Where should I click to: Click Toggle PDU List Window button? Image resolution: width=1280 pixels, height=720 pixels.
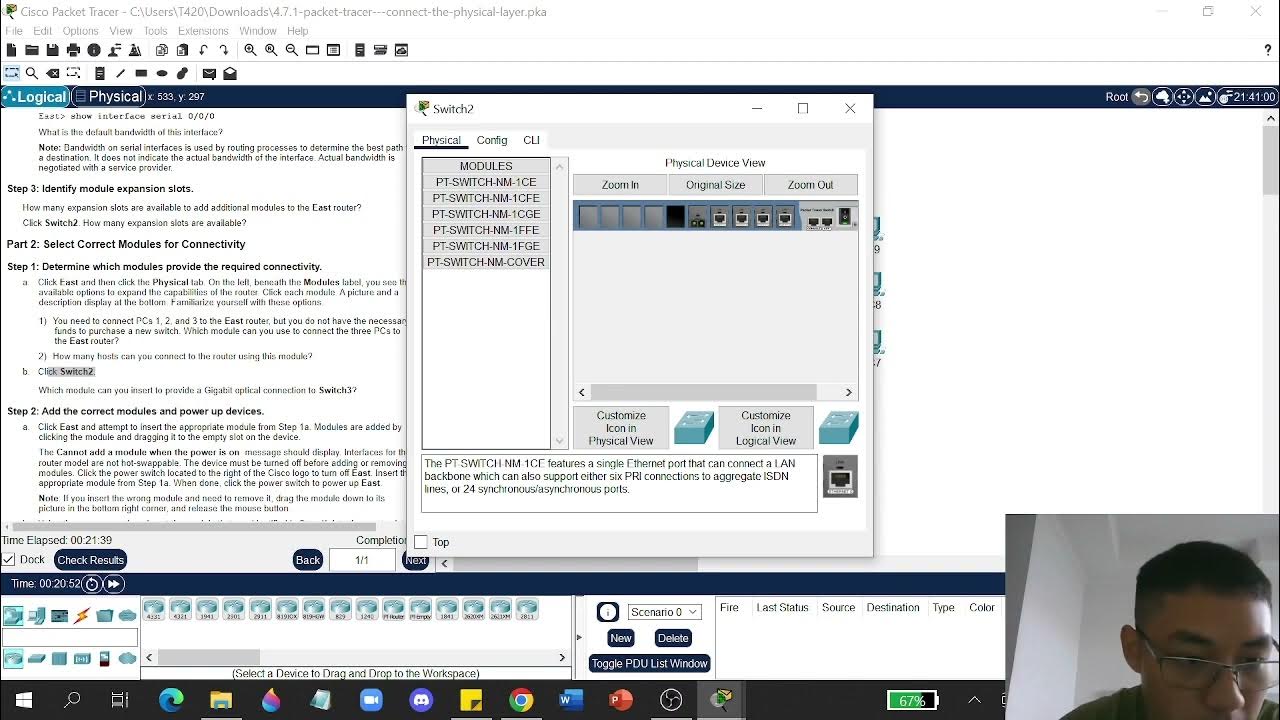pyautogui.click(x=649, y=664)
